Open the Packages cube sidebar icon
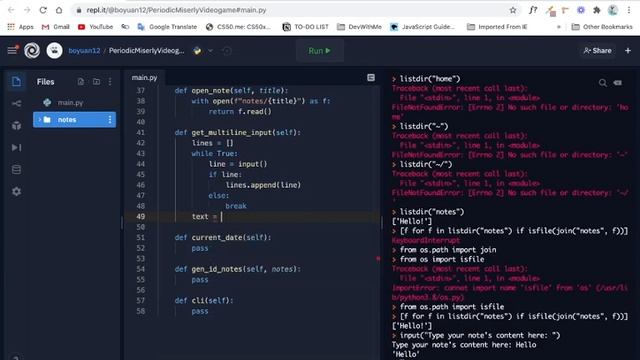Viewport: 640px width, 360px height. click(x=16, y=125)
